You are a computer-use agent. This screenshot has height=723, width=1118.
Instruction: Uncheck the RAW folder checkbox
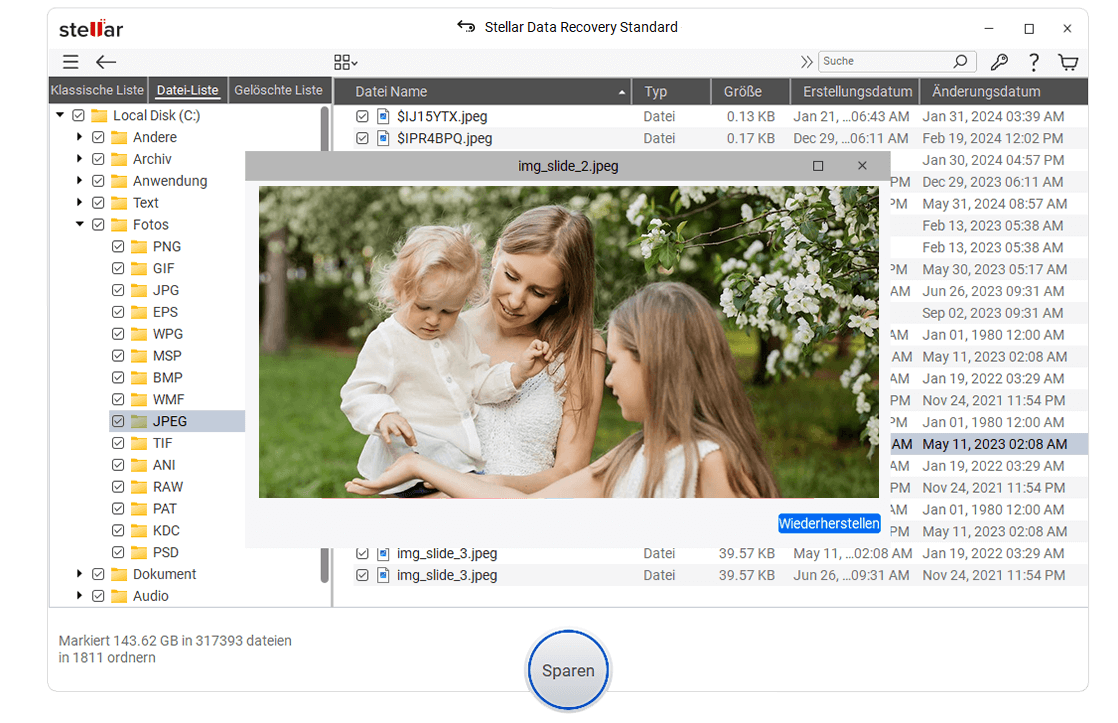117,486
